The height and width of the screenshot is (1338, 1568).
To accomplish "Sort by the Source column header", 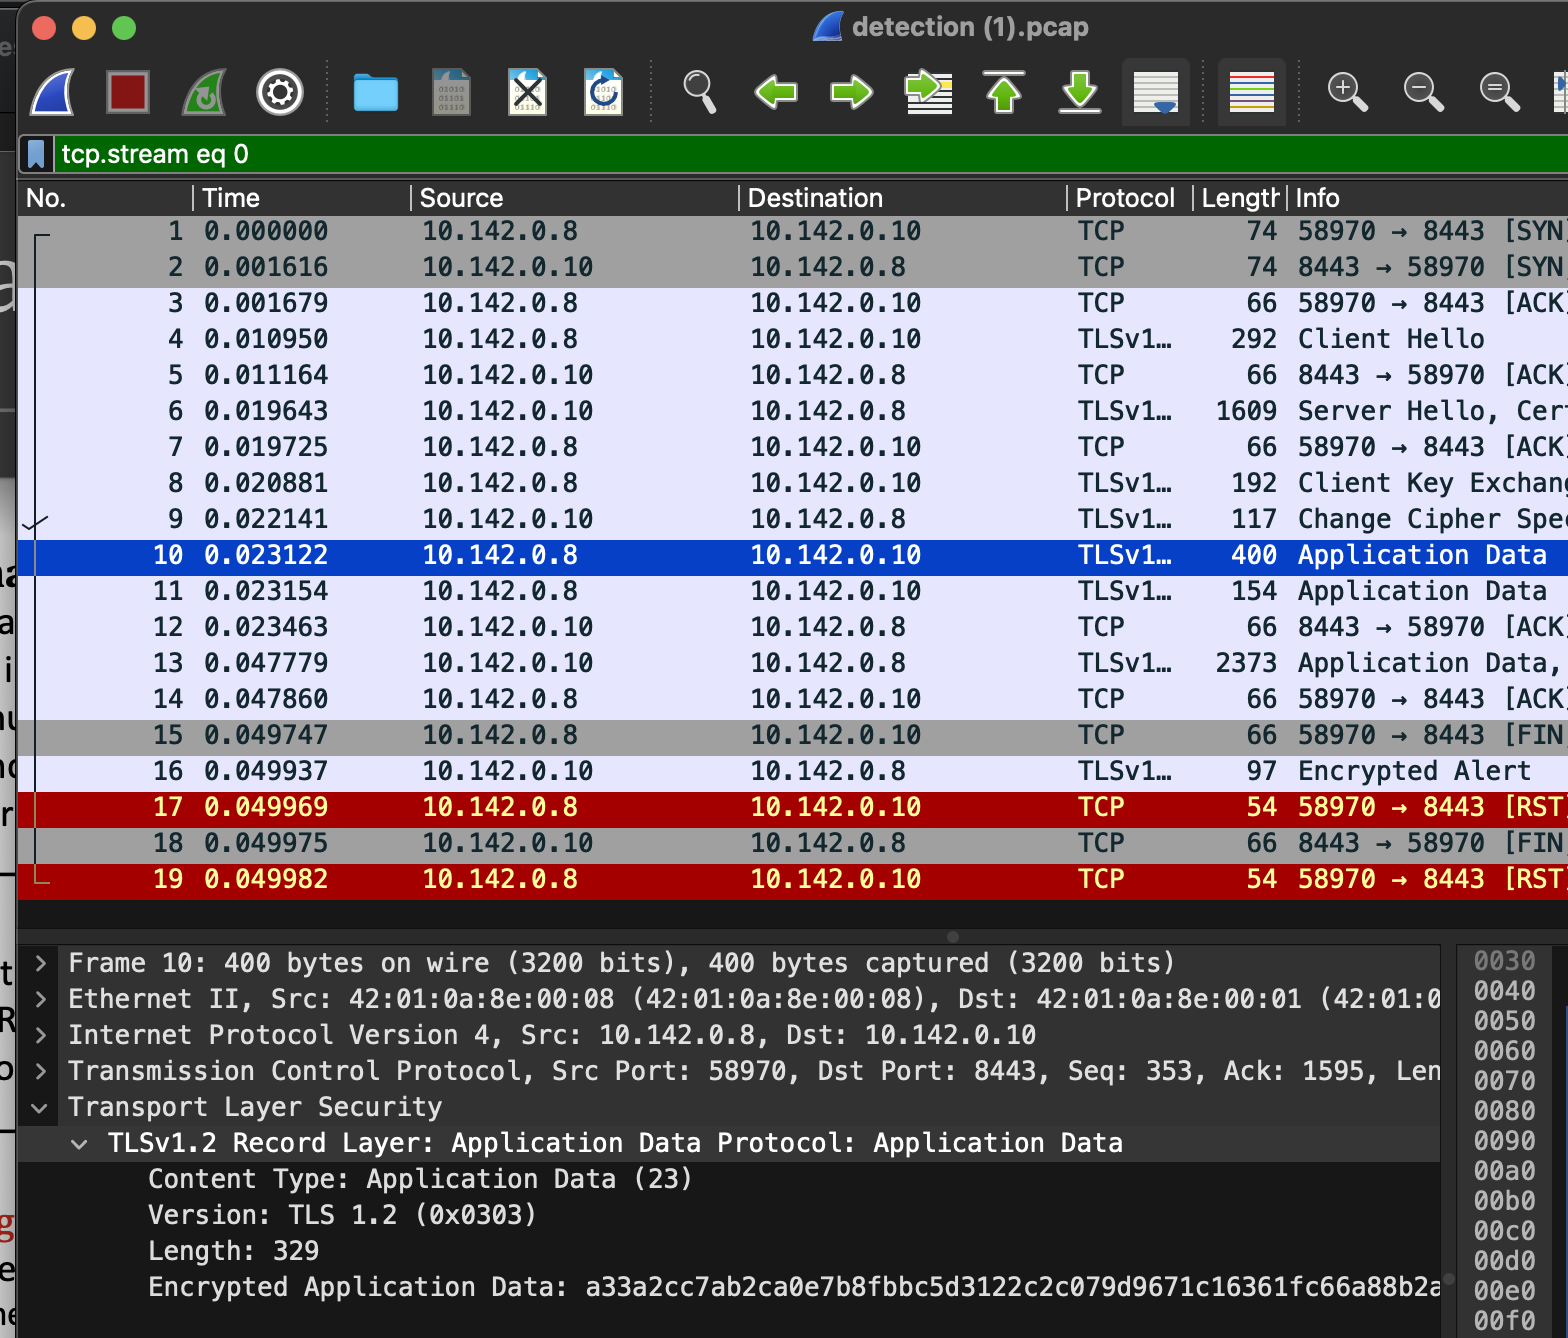I will pyautogui.click(x=574, y=198).
